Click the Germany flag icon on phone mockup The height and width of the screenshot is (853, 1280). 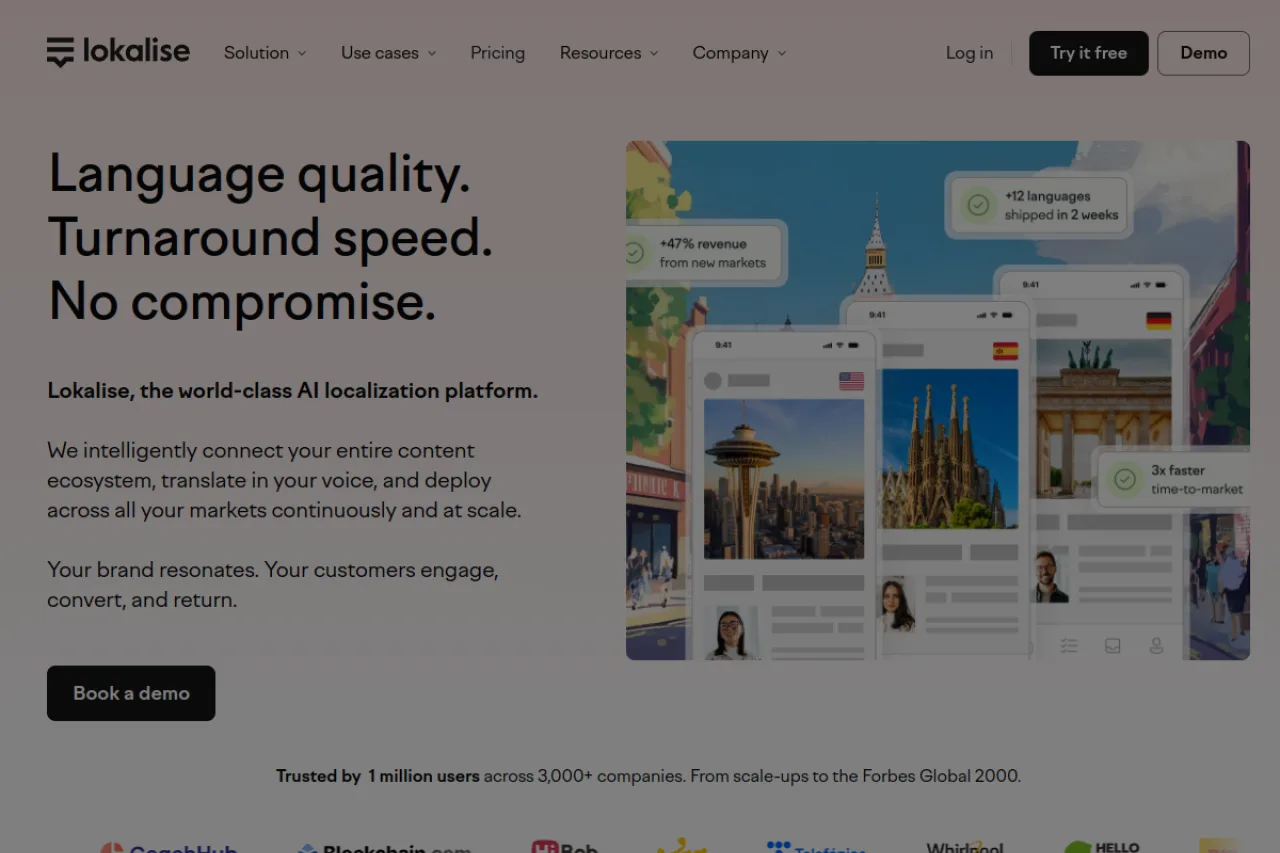coord(1159,321)
